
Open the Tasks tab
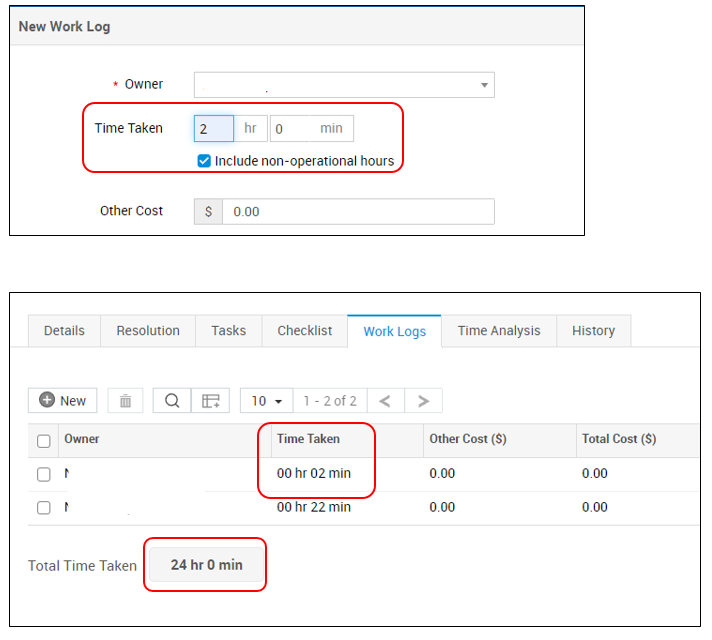coord(228,331)
